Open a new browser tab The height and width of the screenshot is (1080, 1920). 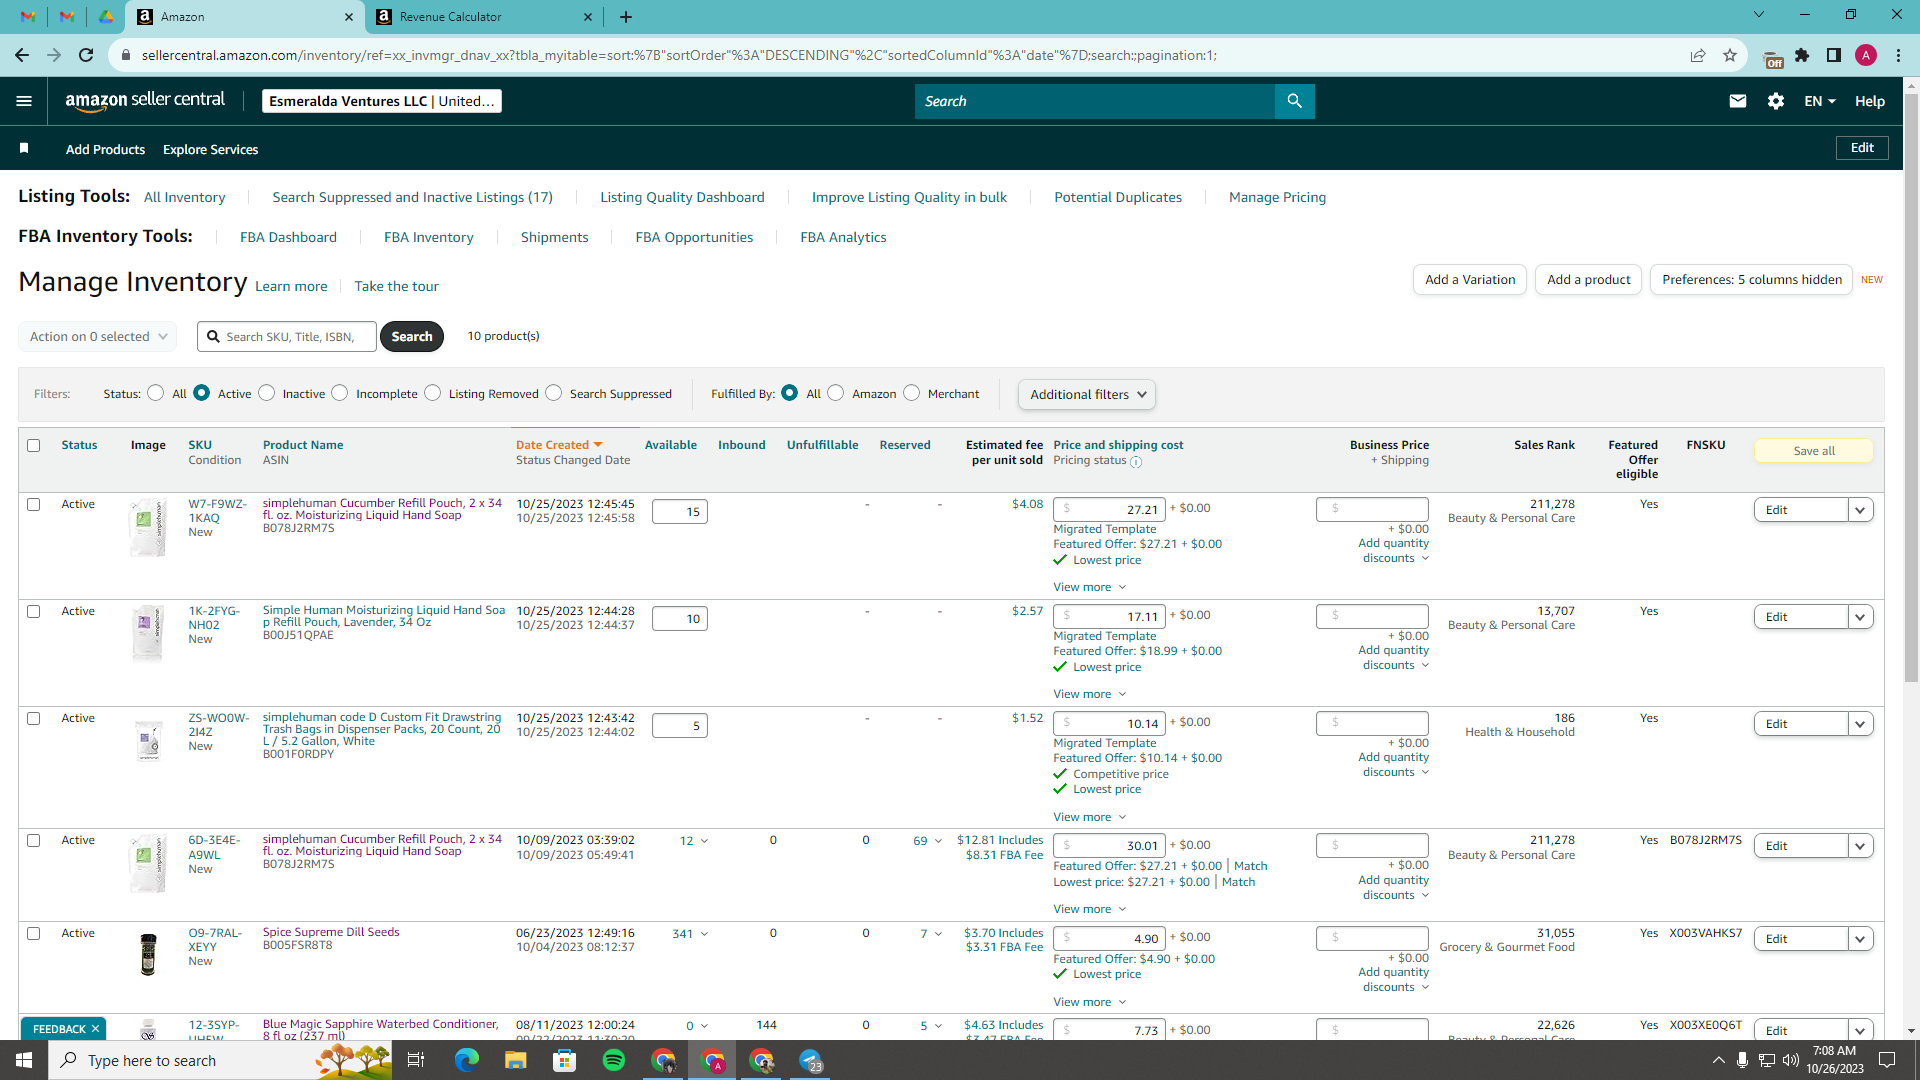click(x=626, y=17)
